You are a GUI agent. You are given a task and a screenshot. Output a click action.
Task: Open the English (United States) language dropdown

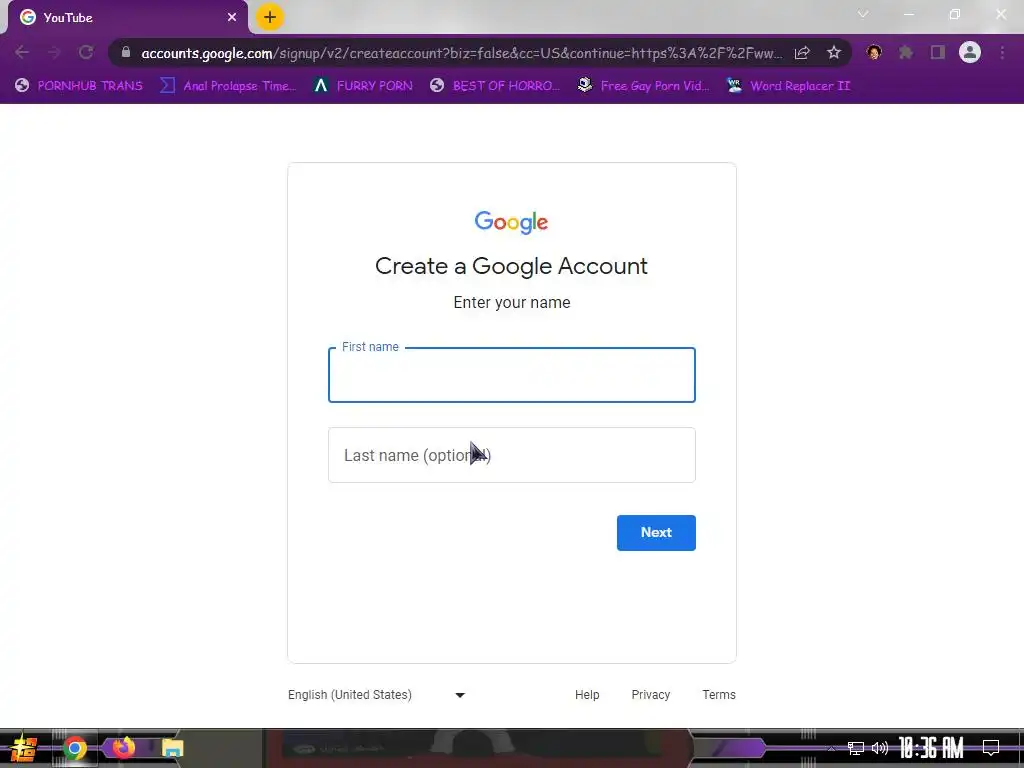[377, 695]
